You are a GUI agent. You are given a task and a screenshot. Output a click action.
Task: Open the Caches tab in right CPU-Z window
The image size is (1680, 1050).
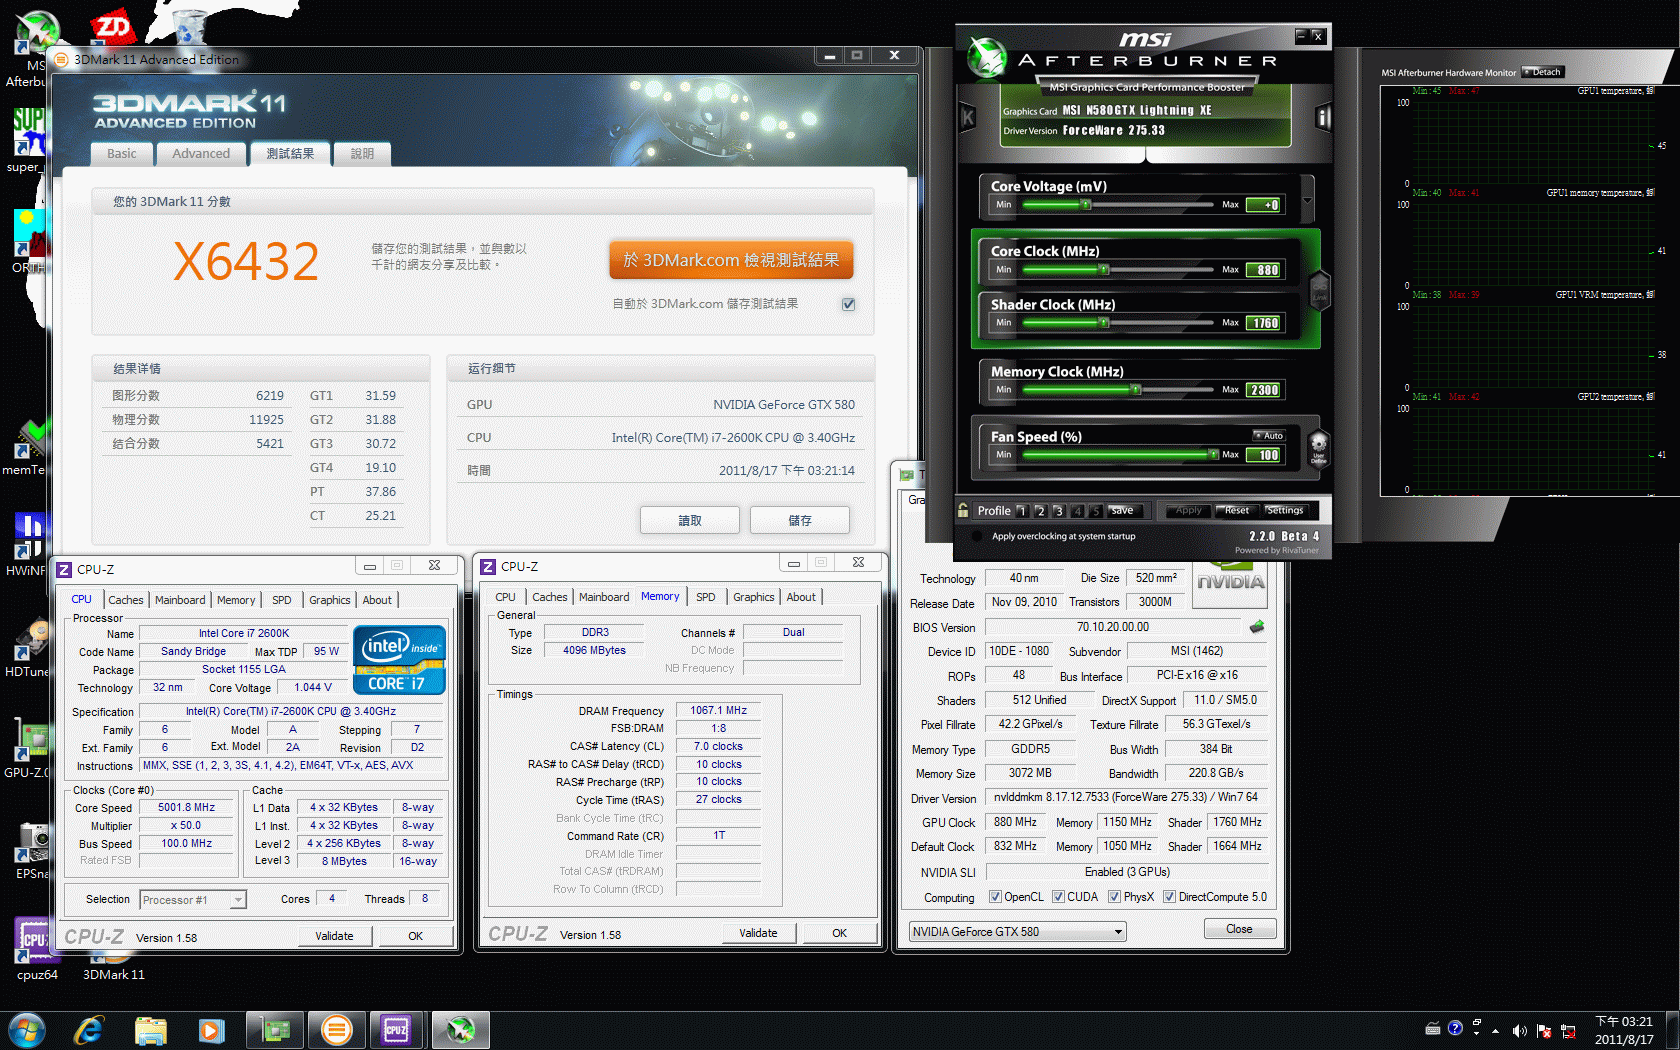[549, 597]
